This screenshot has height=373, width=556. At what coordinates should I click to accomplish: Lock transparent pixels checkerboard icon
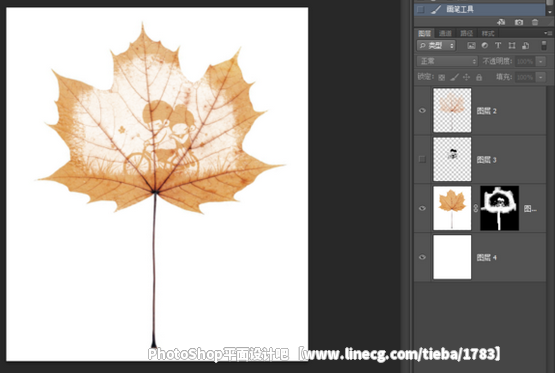441,77
